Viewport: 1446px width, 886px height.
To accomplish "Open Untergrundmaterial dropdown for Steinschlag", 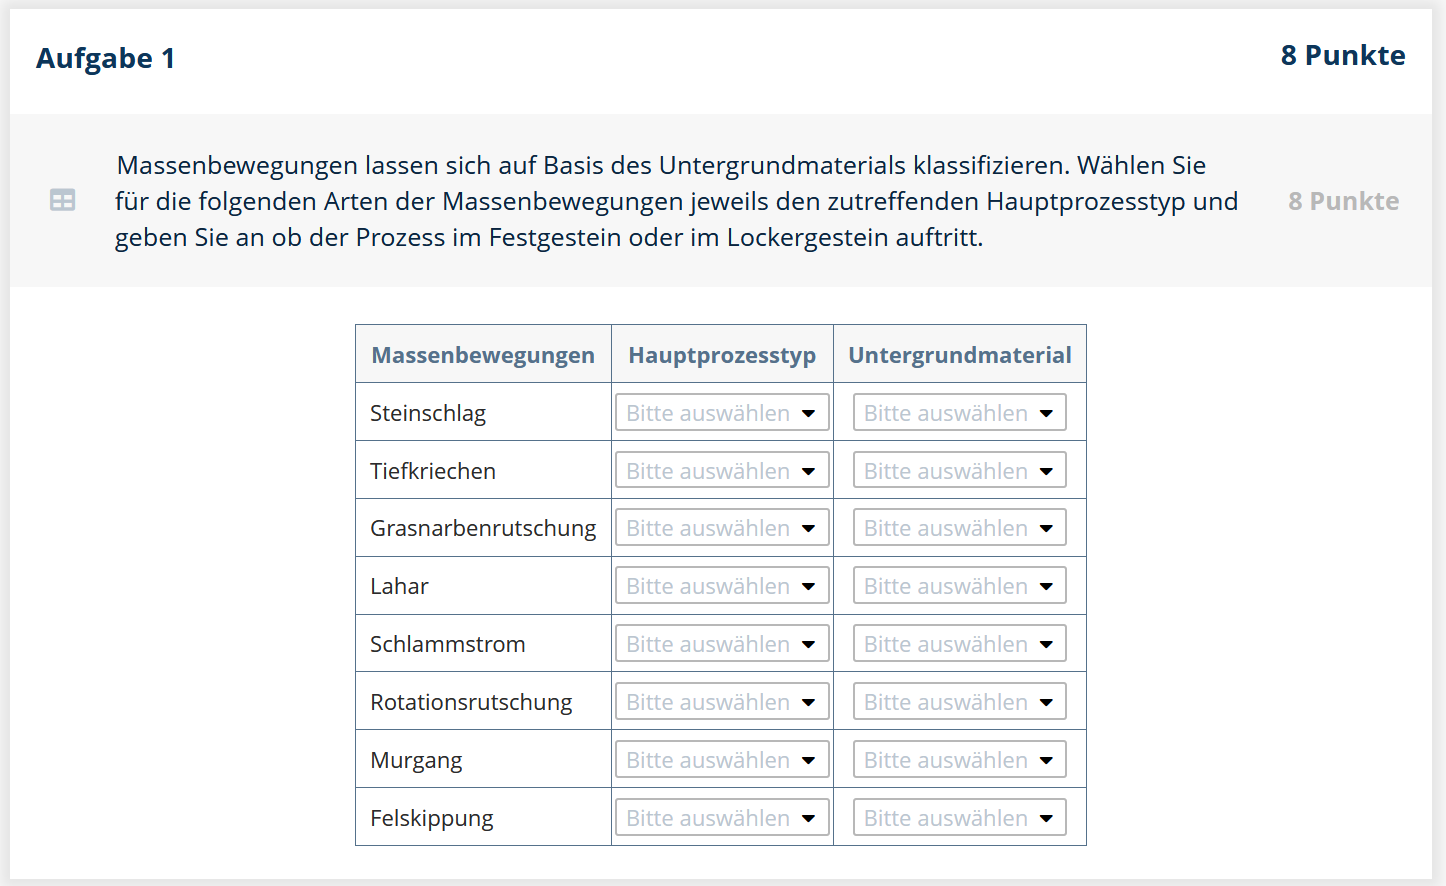I will [x=960, y=412].
